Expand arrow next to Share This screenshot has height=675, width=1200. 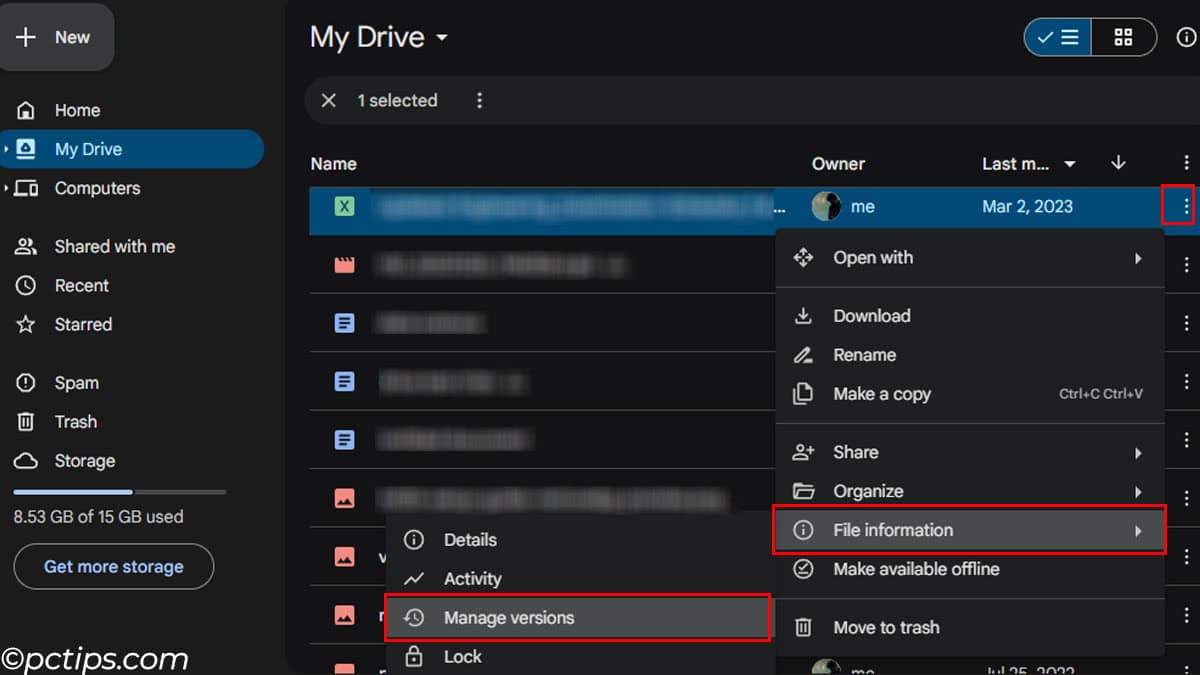click(1138, 453)
